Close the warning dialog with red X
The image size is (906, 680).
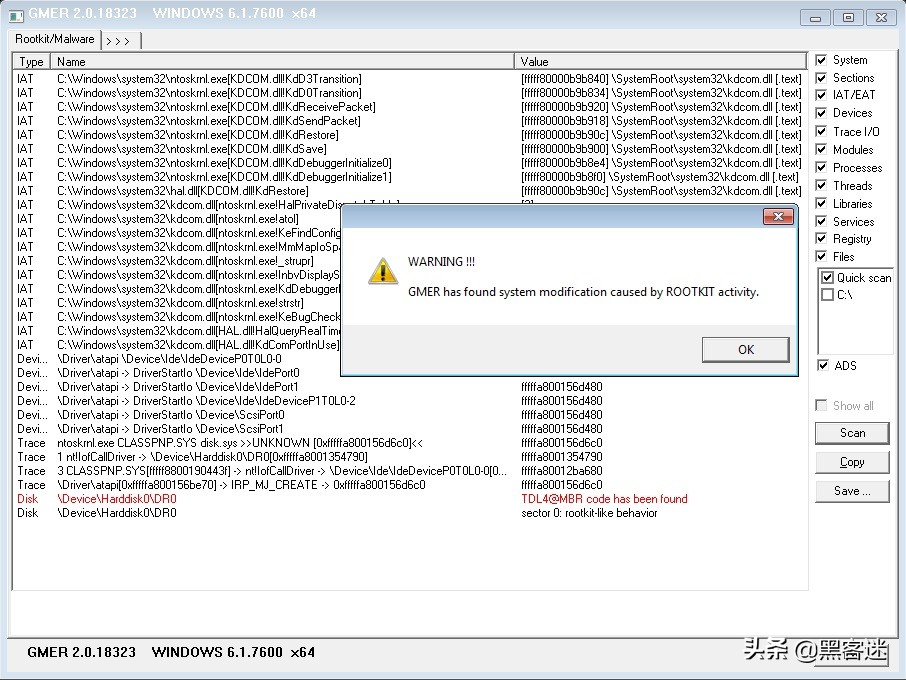pos(778,217)
